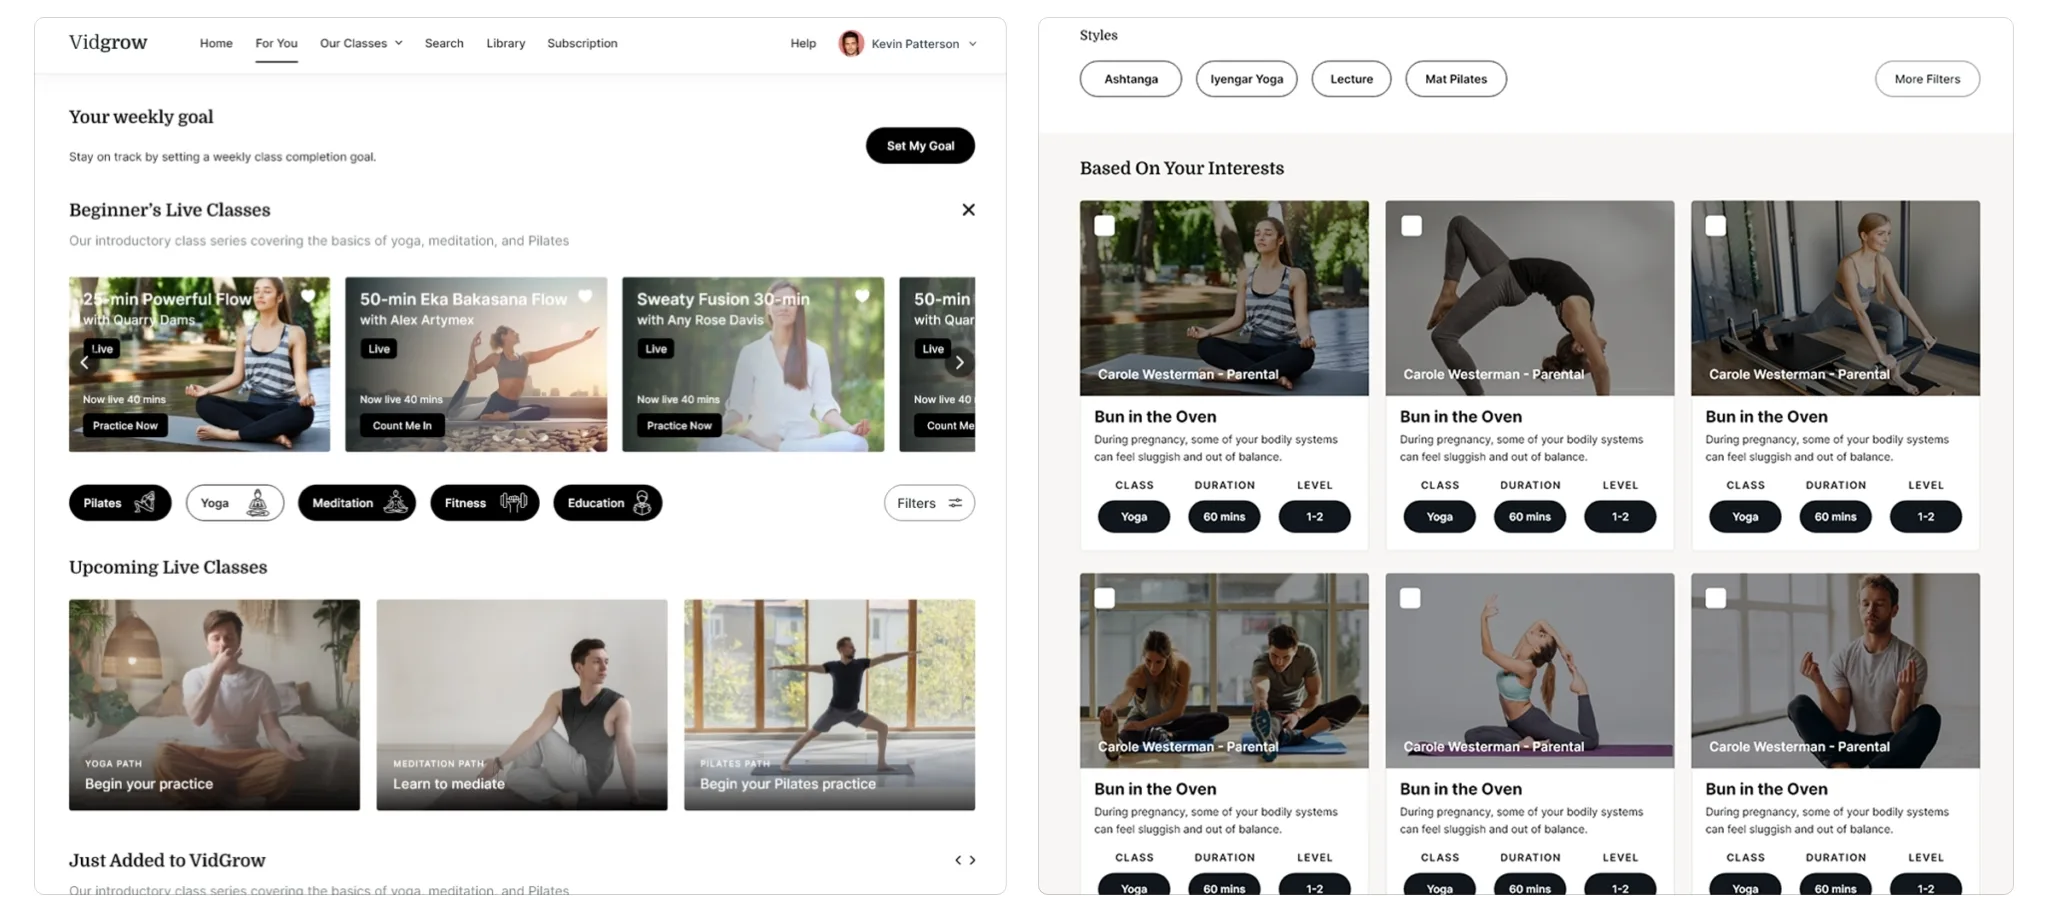Favorite the 25-min Powerful Flow class
The height and width of the screenshot is (911, 2048).
point(308,297)
